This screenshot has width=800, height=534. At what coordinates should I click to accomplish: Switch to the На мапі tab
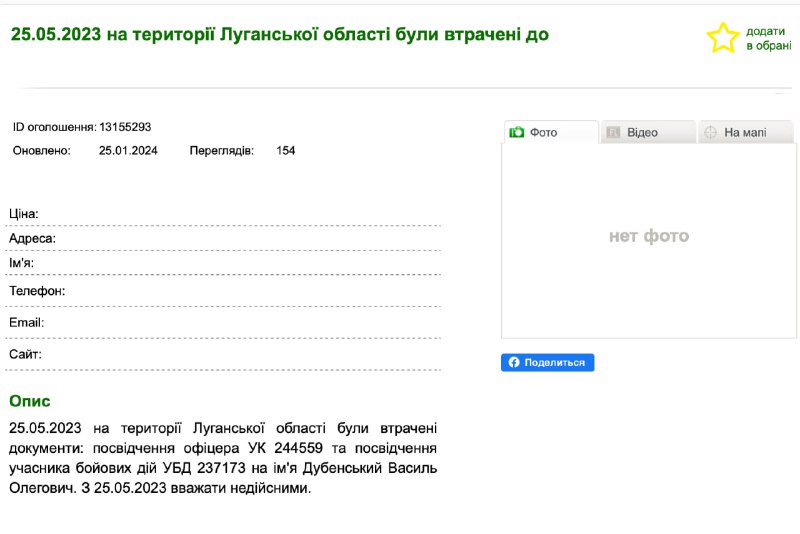[x=745, y=132]
